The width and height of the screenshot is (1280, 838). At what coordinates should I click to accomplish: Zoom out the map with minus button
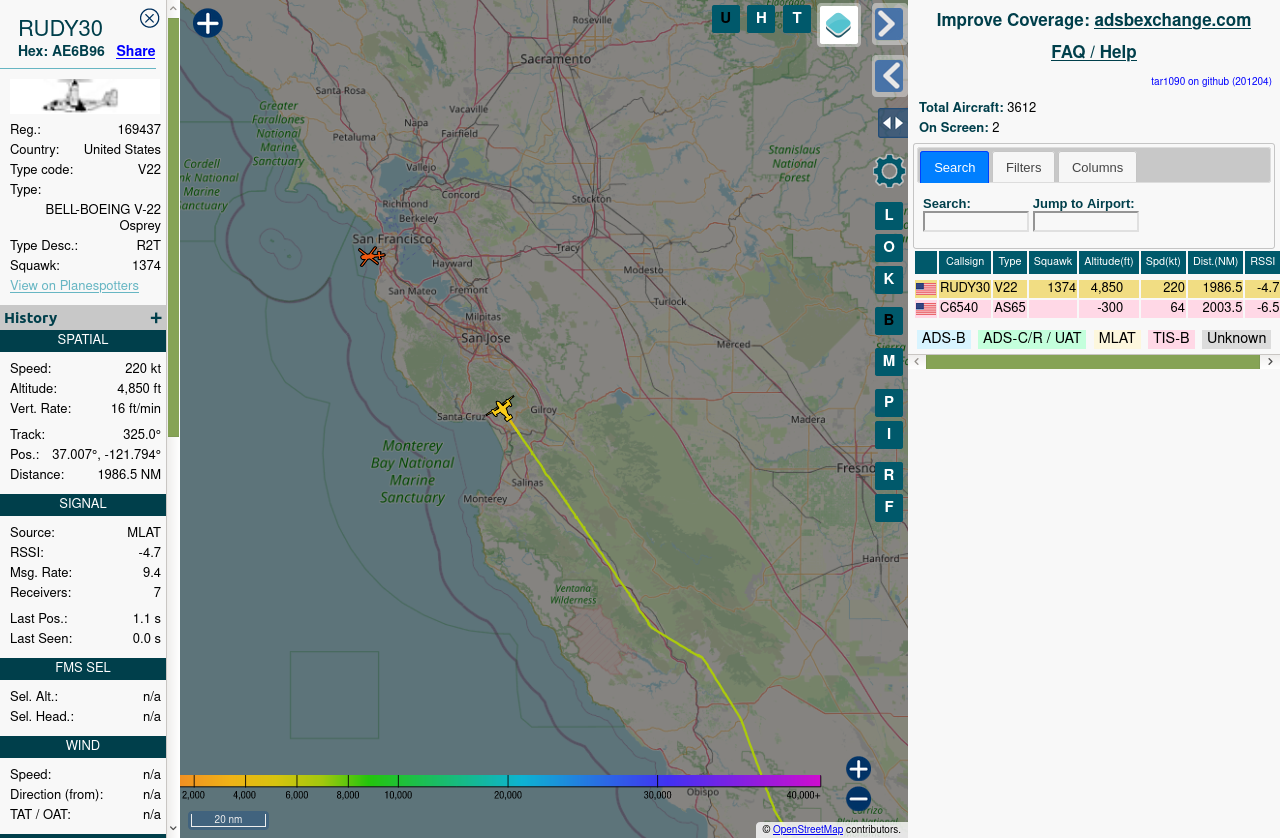coord(858,799)
